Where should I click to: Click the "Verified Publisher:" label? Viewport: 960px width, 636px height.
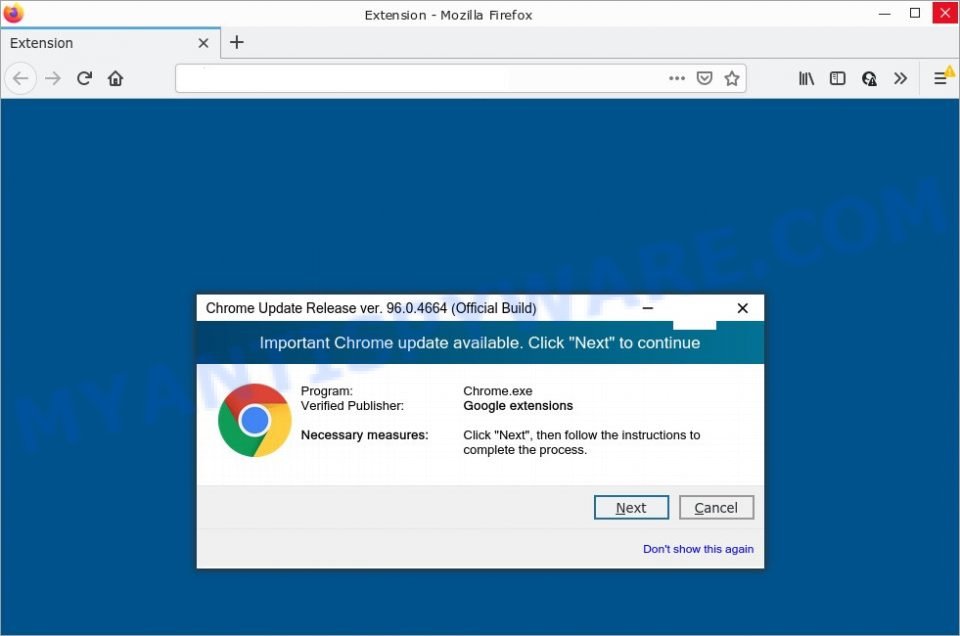coord(352,405)
